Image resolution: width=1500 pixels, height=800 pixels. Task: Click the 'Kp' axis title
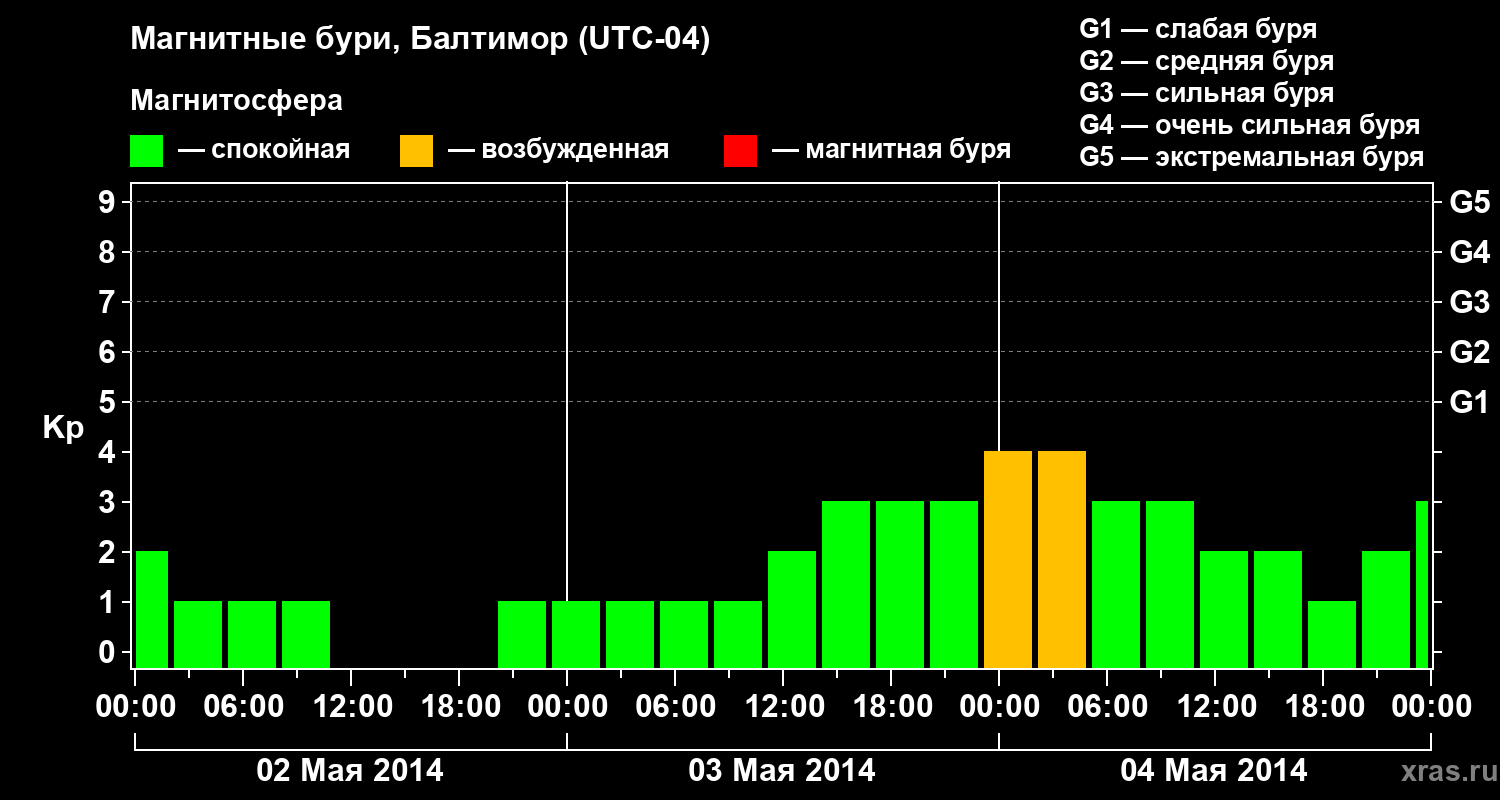pyautogui.click(x=63, y=428)
